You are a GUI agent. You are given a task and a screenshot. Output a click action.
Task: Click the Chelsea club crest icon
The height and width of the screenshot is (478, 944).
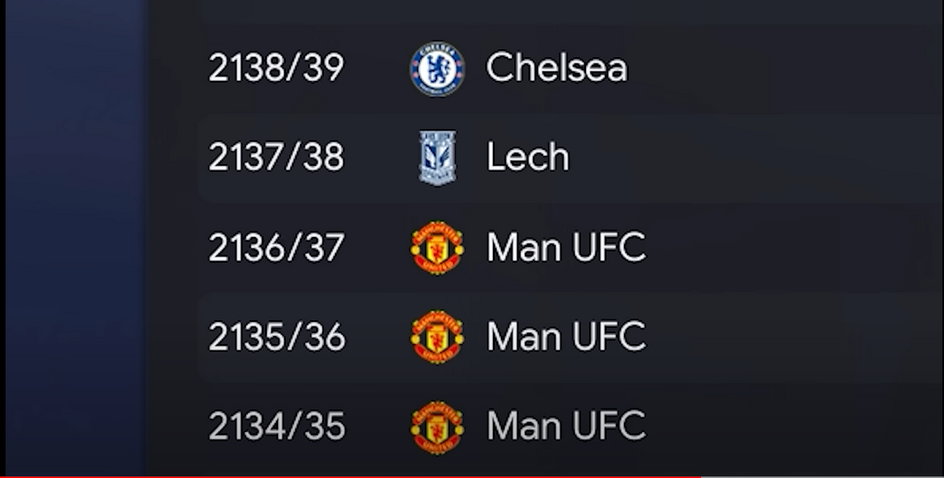[x=437, y=69]
